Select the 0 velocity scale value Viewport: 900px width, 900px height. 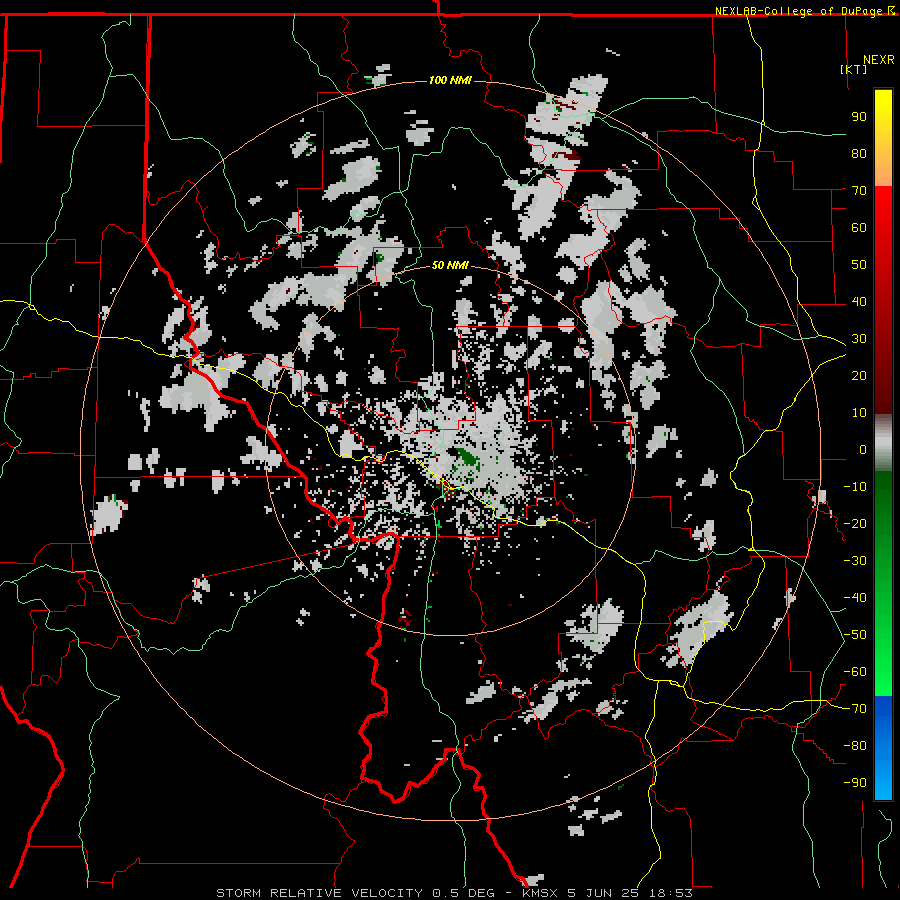[863, 449]
